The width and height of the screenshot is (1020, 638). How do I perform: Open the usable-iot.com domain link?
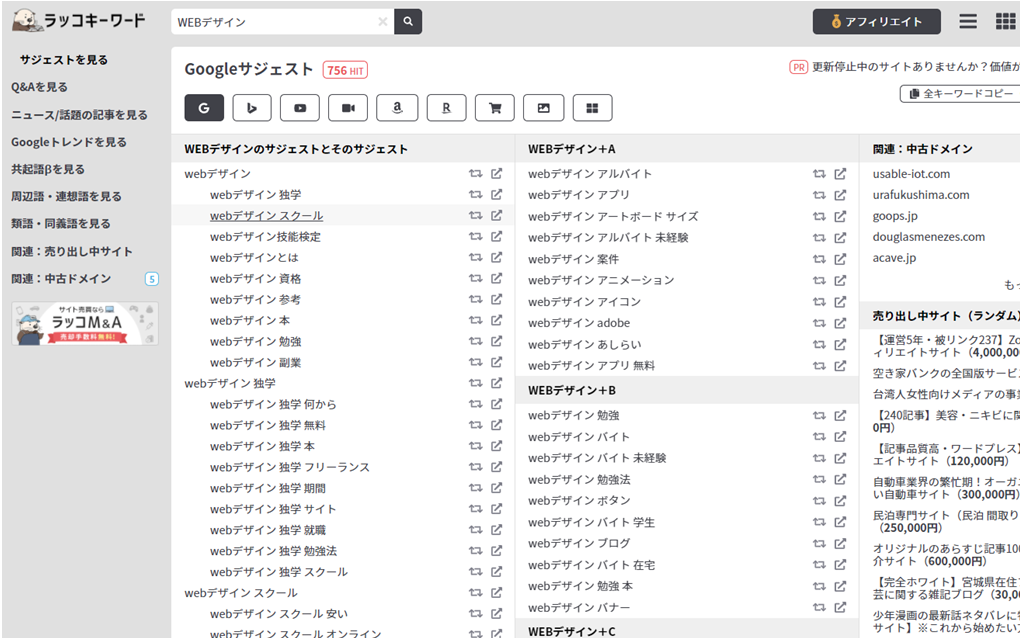tap(911, 174)
